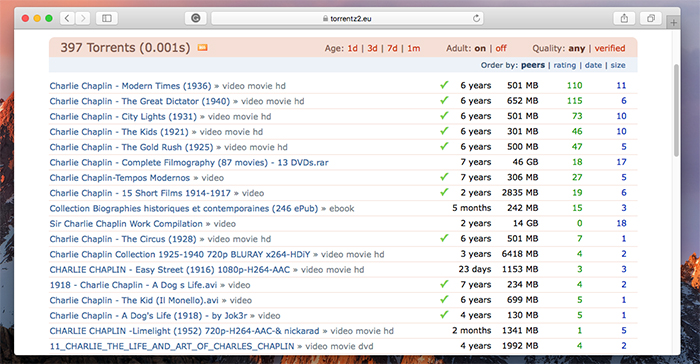Open Charlie Chaplin - City Lights (1931)
This screenshot has width=700, height=364.
click(123, 117)
